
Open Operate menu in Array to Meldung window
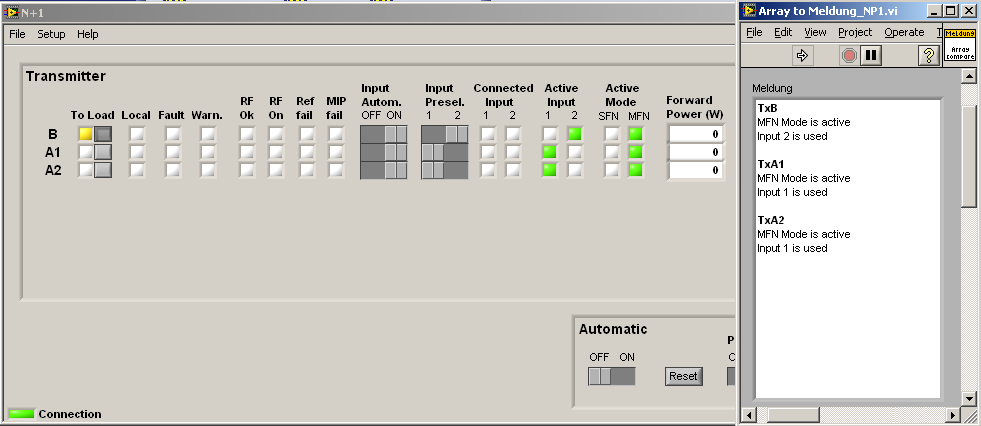[x=904, y=32]
